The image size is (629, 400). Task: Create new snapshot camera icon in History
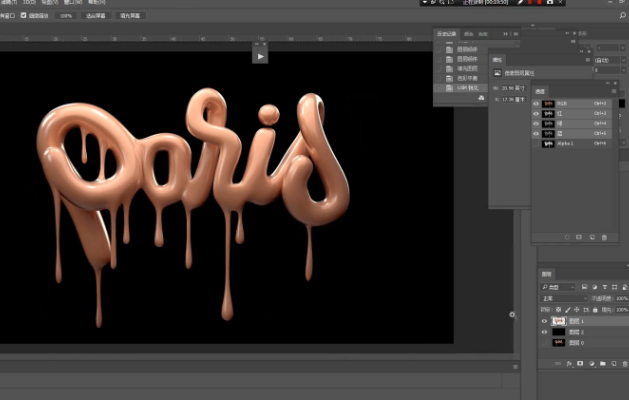point(481,98)
